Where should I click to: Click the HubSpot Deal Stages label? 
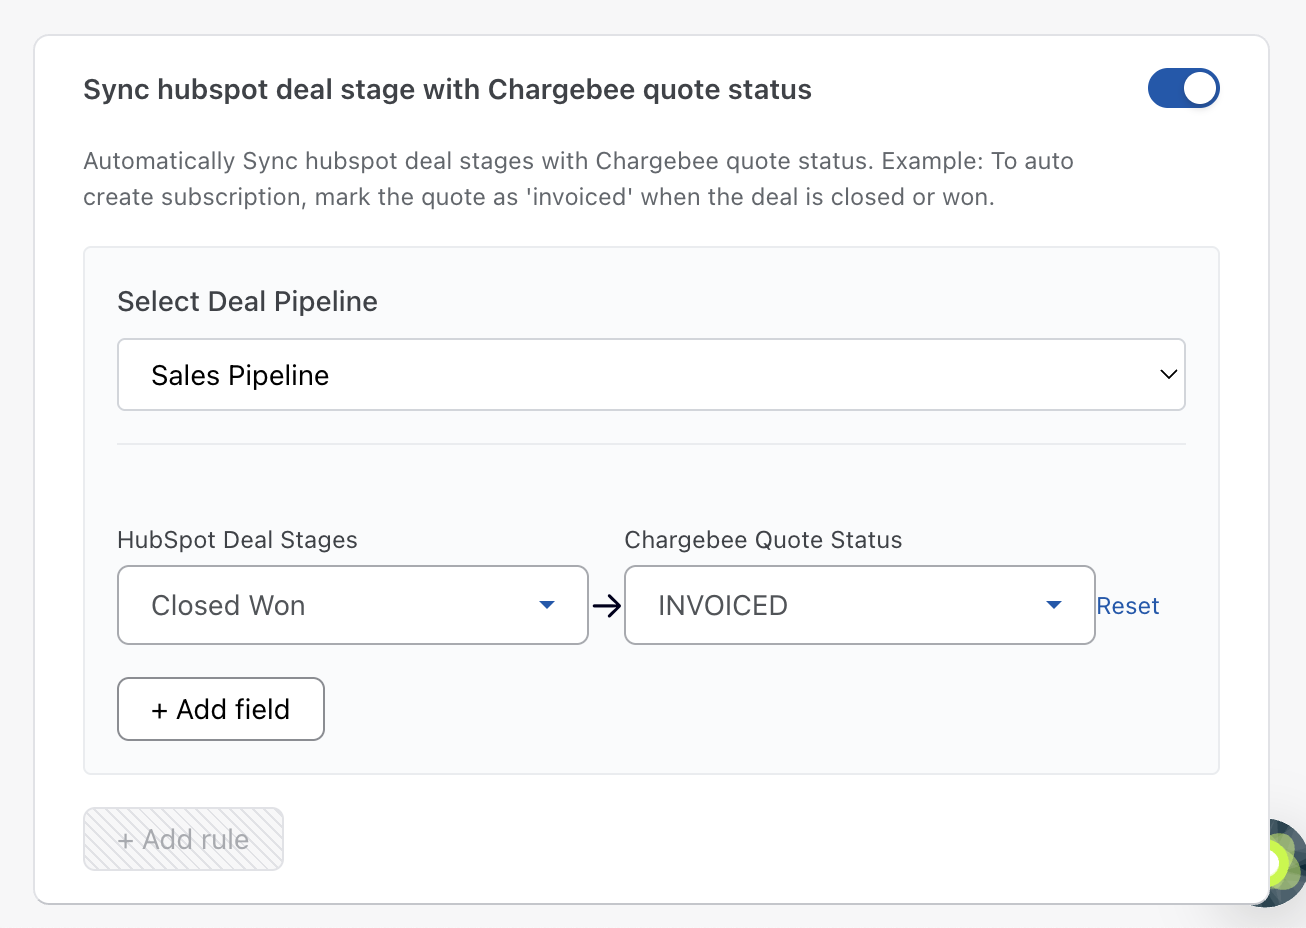[x=237, y=540]
